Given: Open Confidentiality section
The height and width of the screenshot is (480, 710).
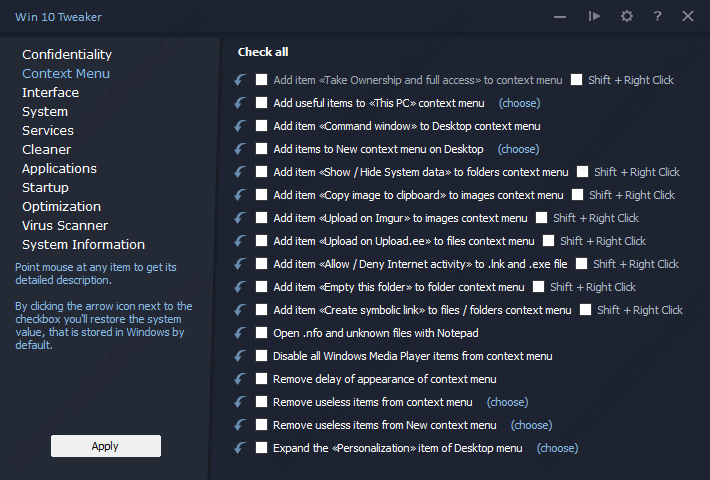Looking at the screenshot, I should tap(67, 55).
